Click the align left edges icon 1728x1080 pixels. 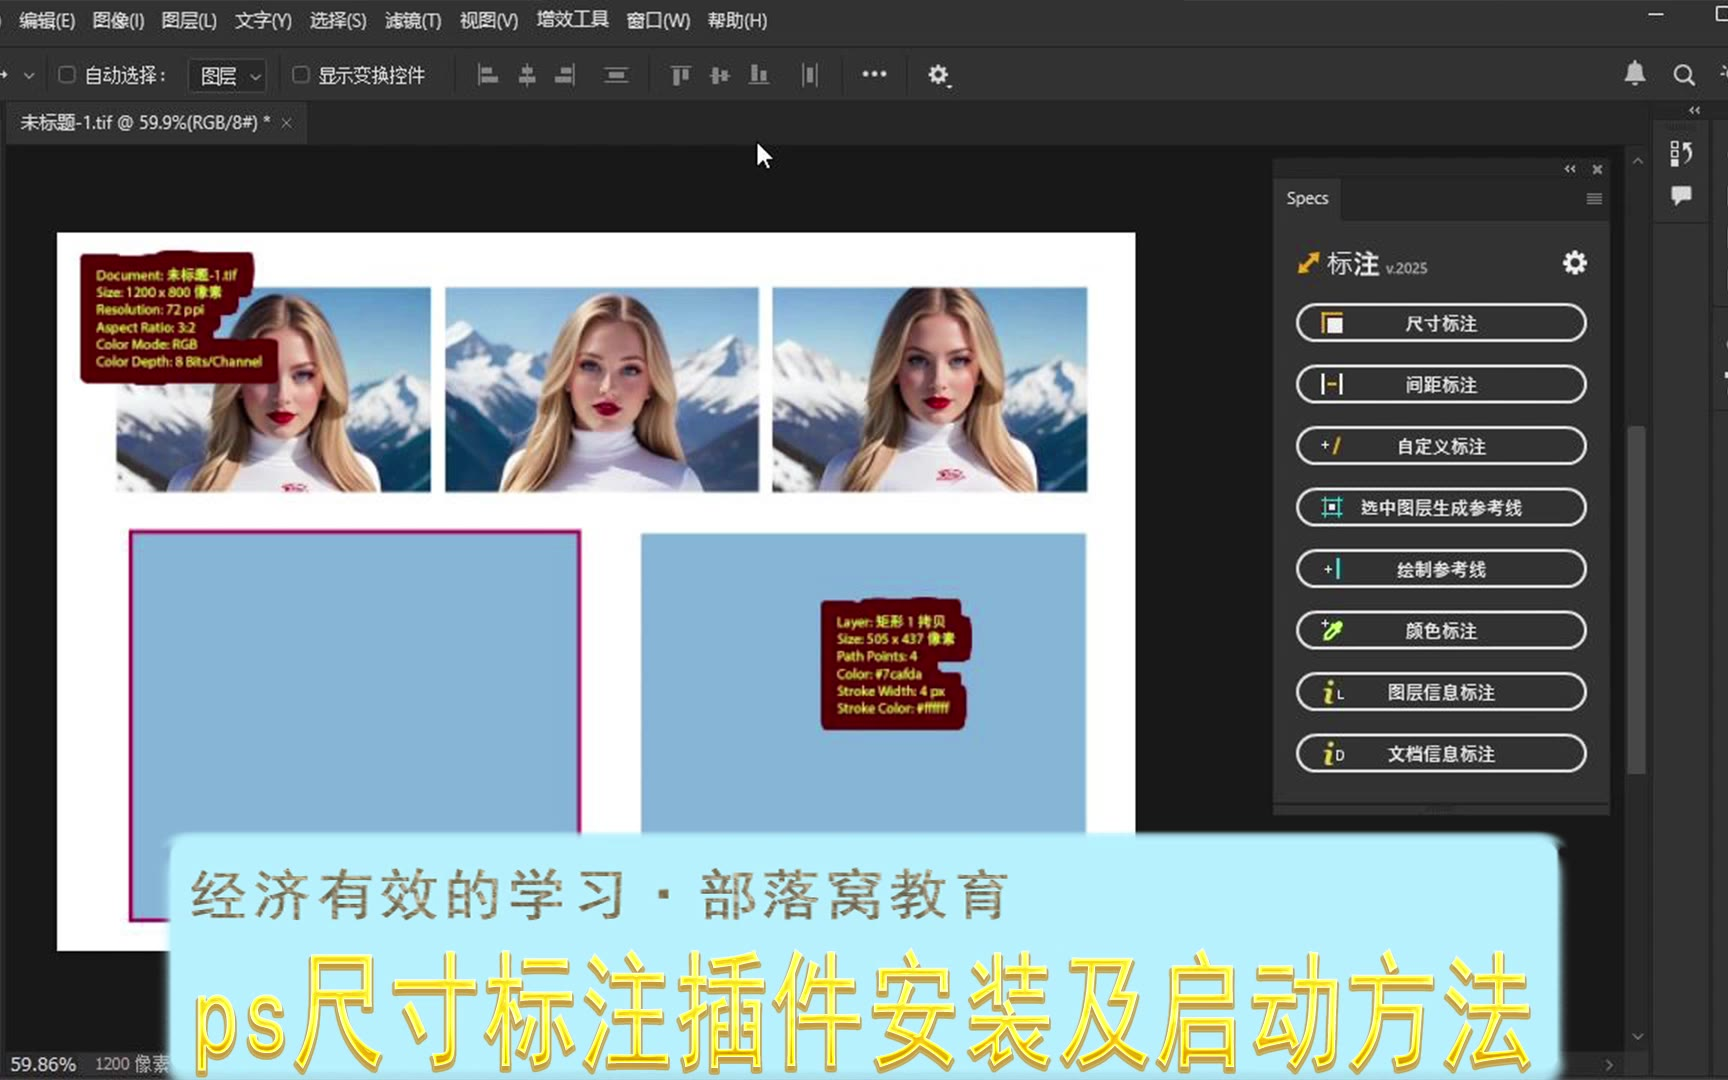coord(487,75)
